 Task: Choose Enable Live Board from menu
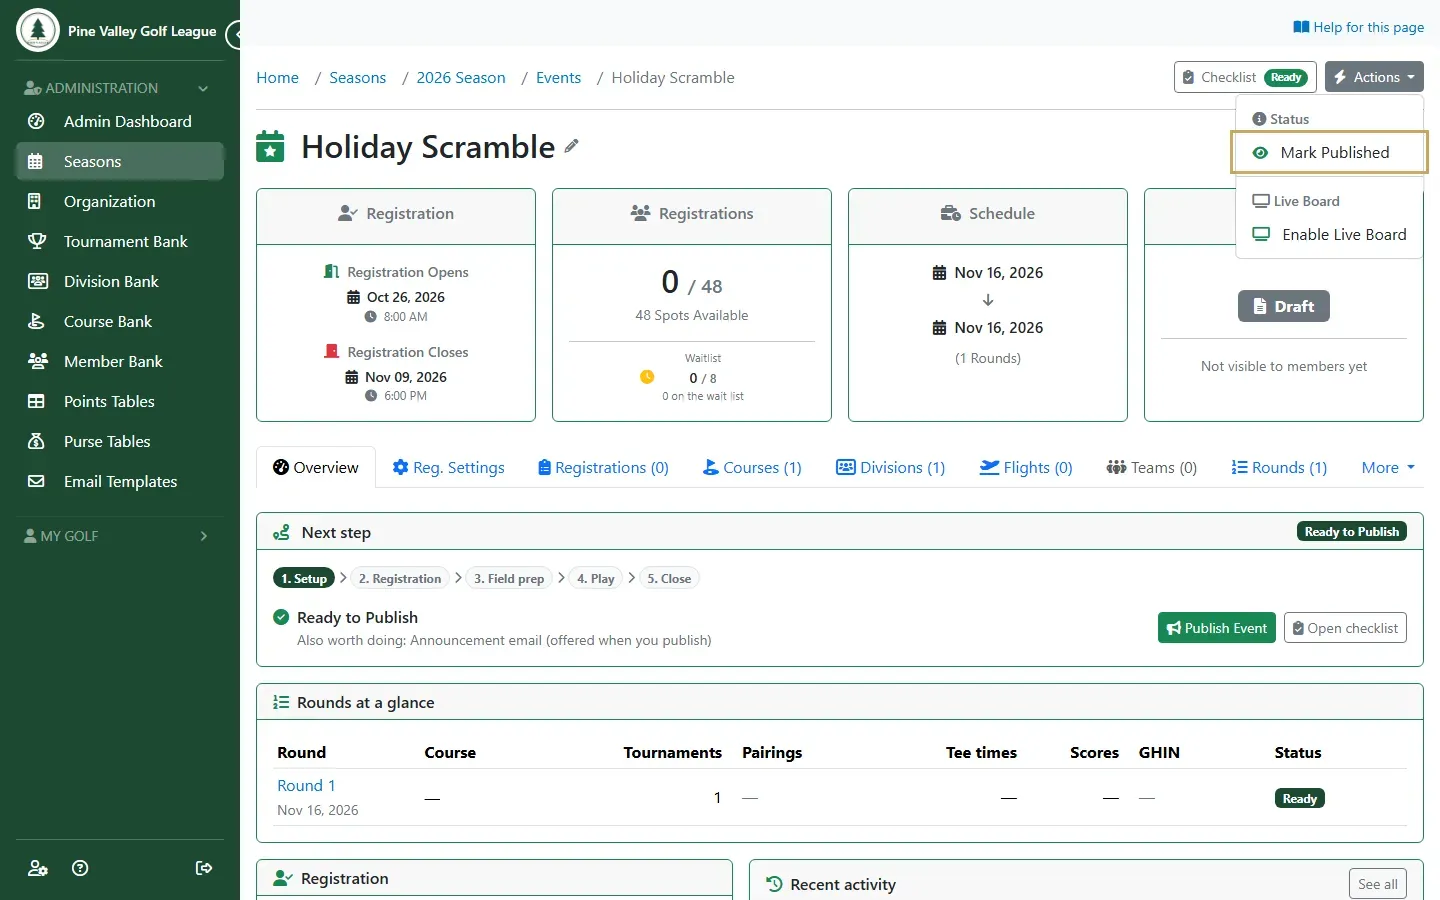pos(1329,234)
